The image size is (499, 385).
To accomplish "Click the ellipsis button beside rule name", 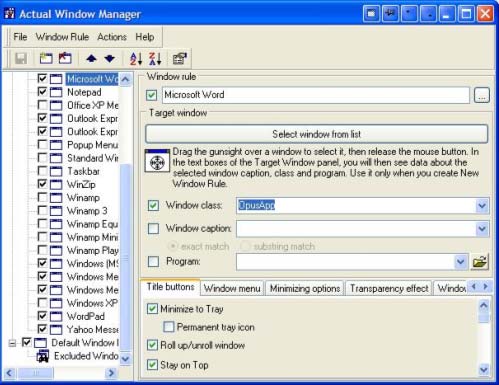I will (x=482, y=95).
